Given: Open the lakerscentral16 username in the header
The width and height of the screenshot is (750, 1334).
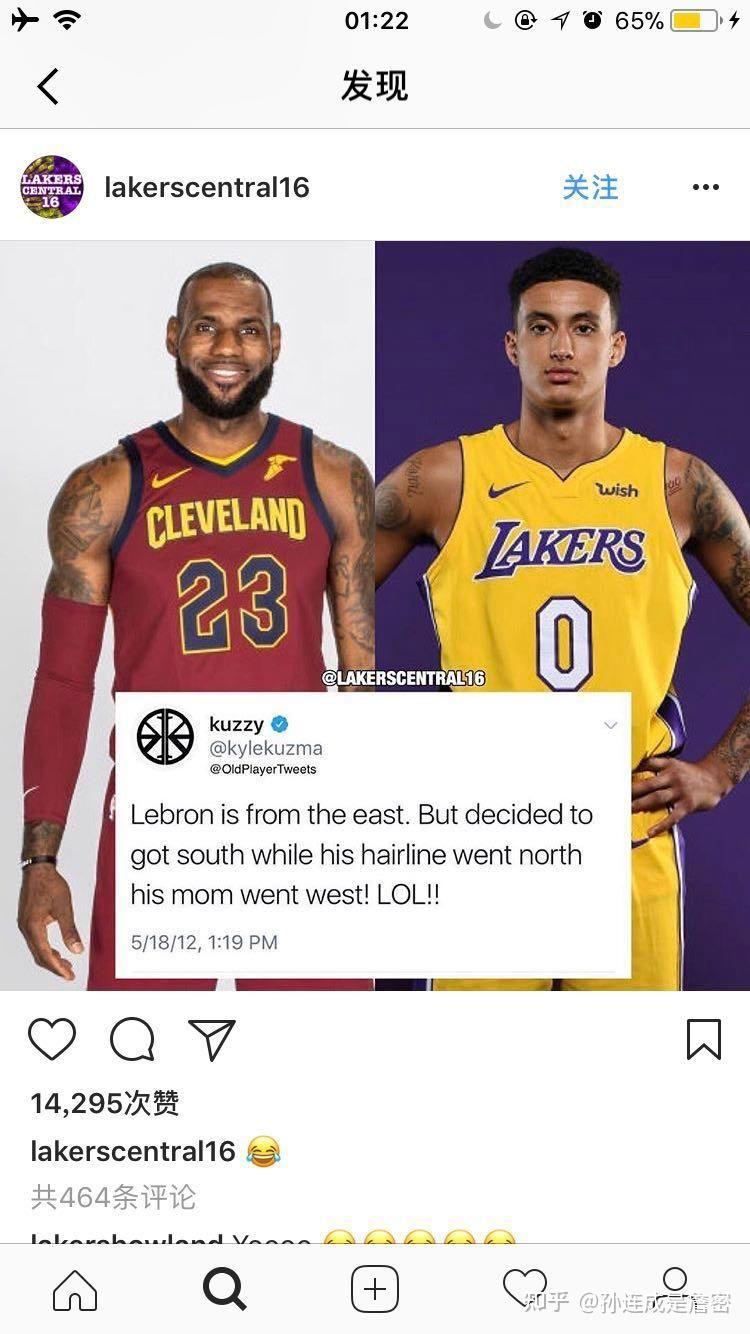Looking at the screenshot, I should 207,187.
